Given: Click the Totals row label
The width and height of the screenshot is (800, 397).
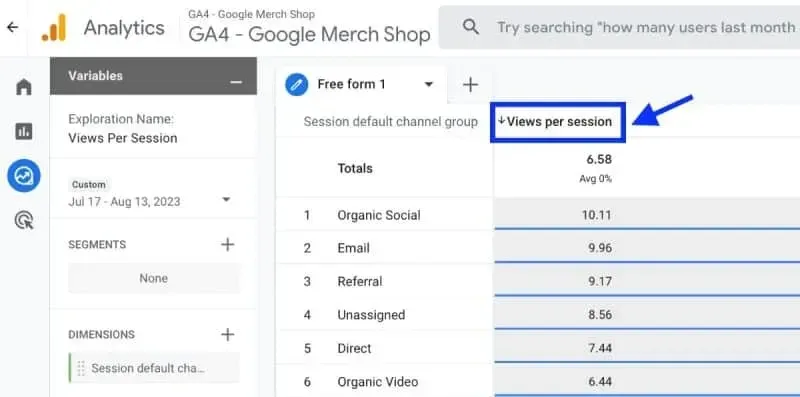Looking at the screenshot, I should 355,168.
